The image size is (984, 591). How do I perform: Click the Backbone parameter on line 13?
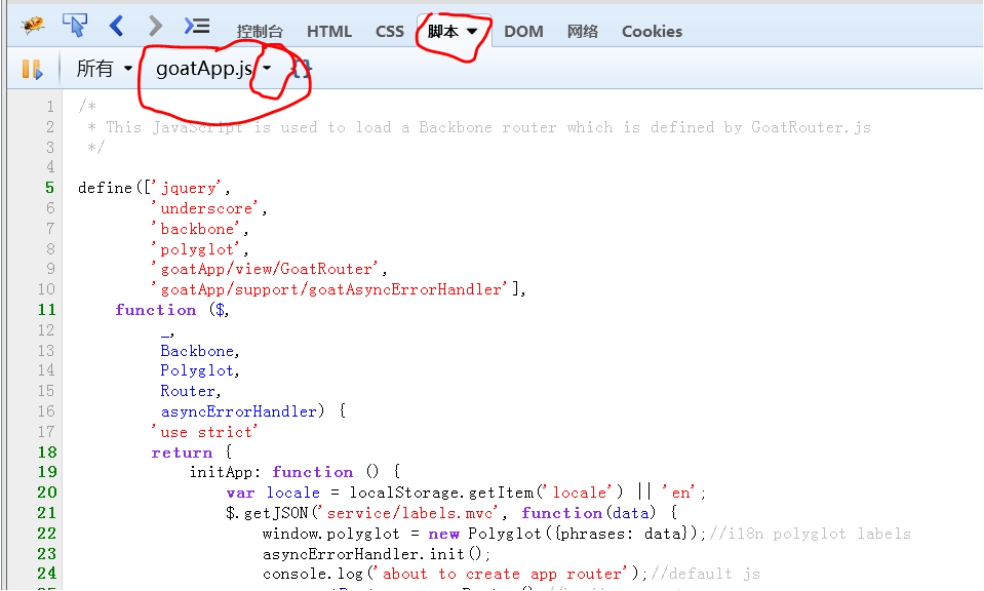click(x=197, y=351)
